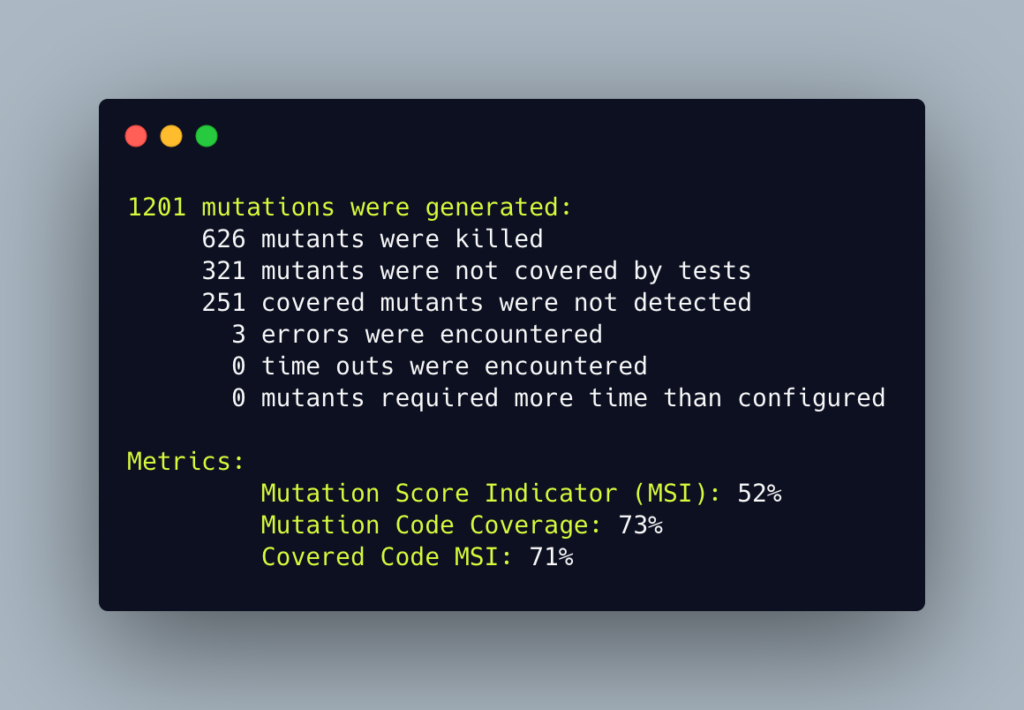Viewport: 1024px width, 710px height.
Task: Click the number 626 of killed mutants
Action: pyautogui.click(x=223, y=239)
